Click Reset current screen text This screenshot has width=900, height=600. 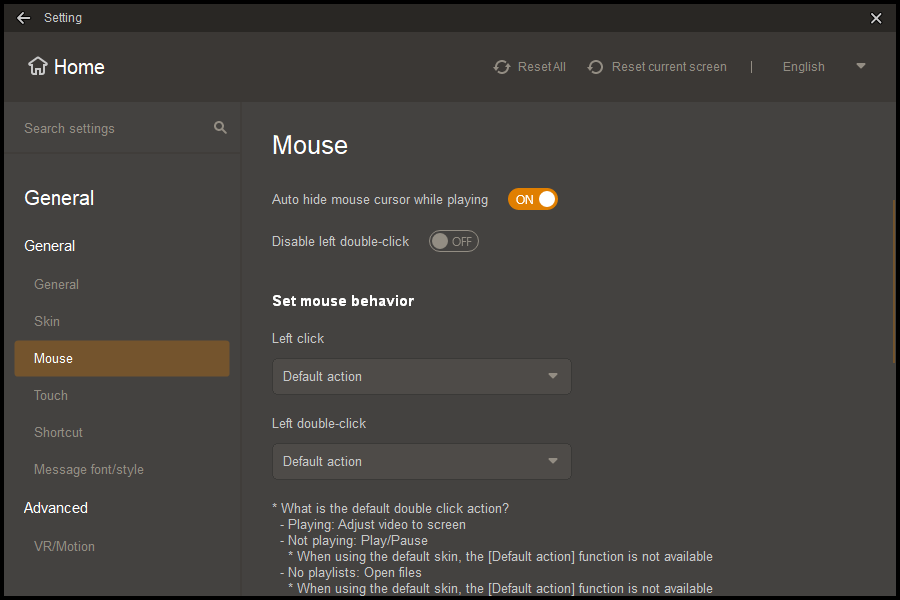tap(669, 67)
